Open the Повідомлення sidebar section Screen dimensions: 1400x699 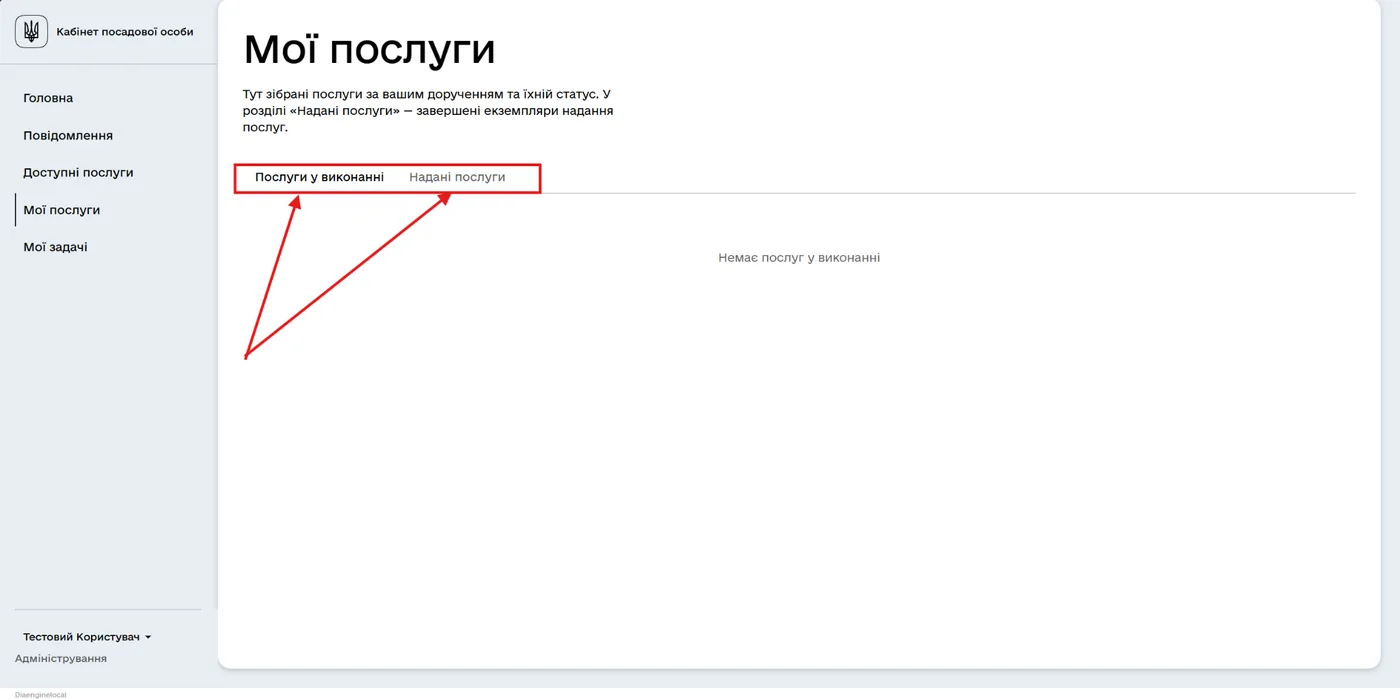point(68,135)
